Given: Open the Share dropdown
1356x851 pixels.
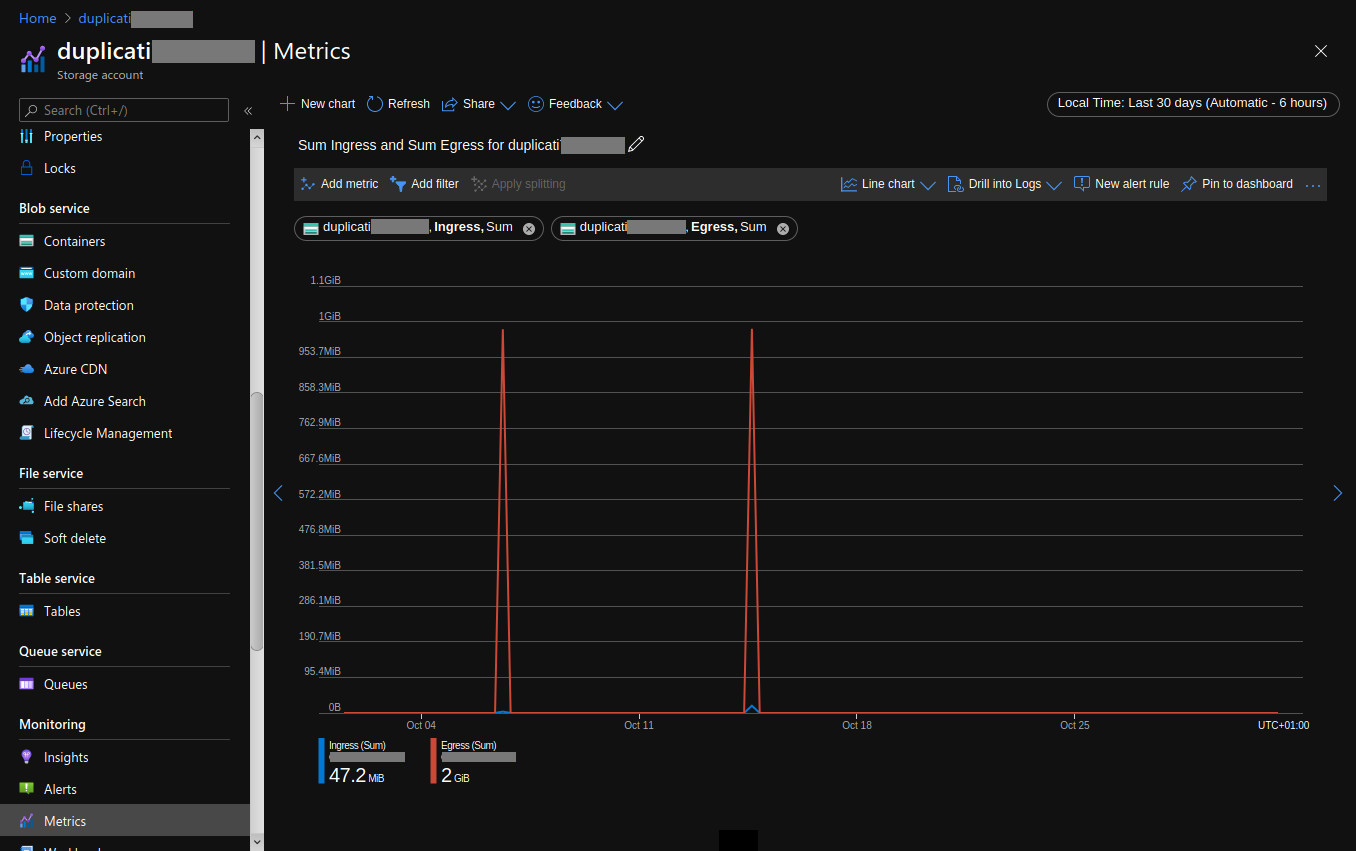Looking at the screenshot, I should 478,104.
